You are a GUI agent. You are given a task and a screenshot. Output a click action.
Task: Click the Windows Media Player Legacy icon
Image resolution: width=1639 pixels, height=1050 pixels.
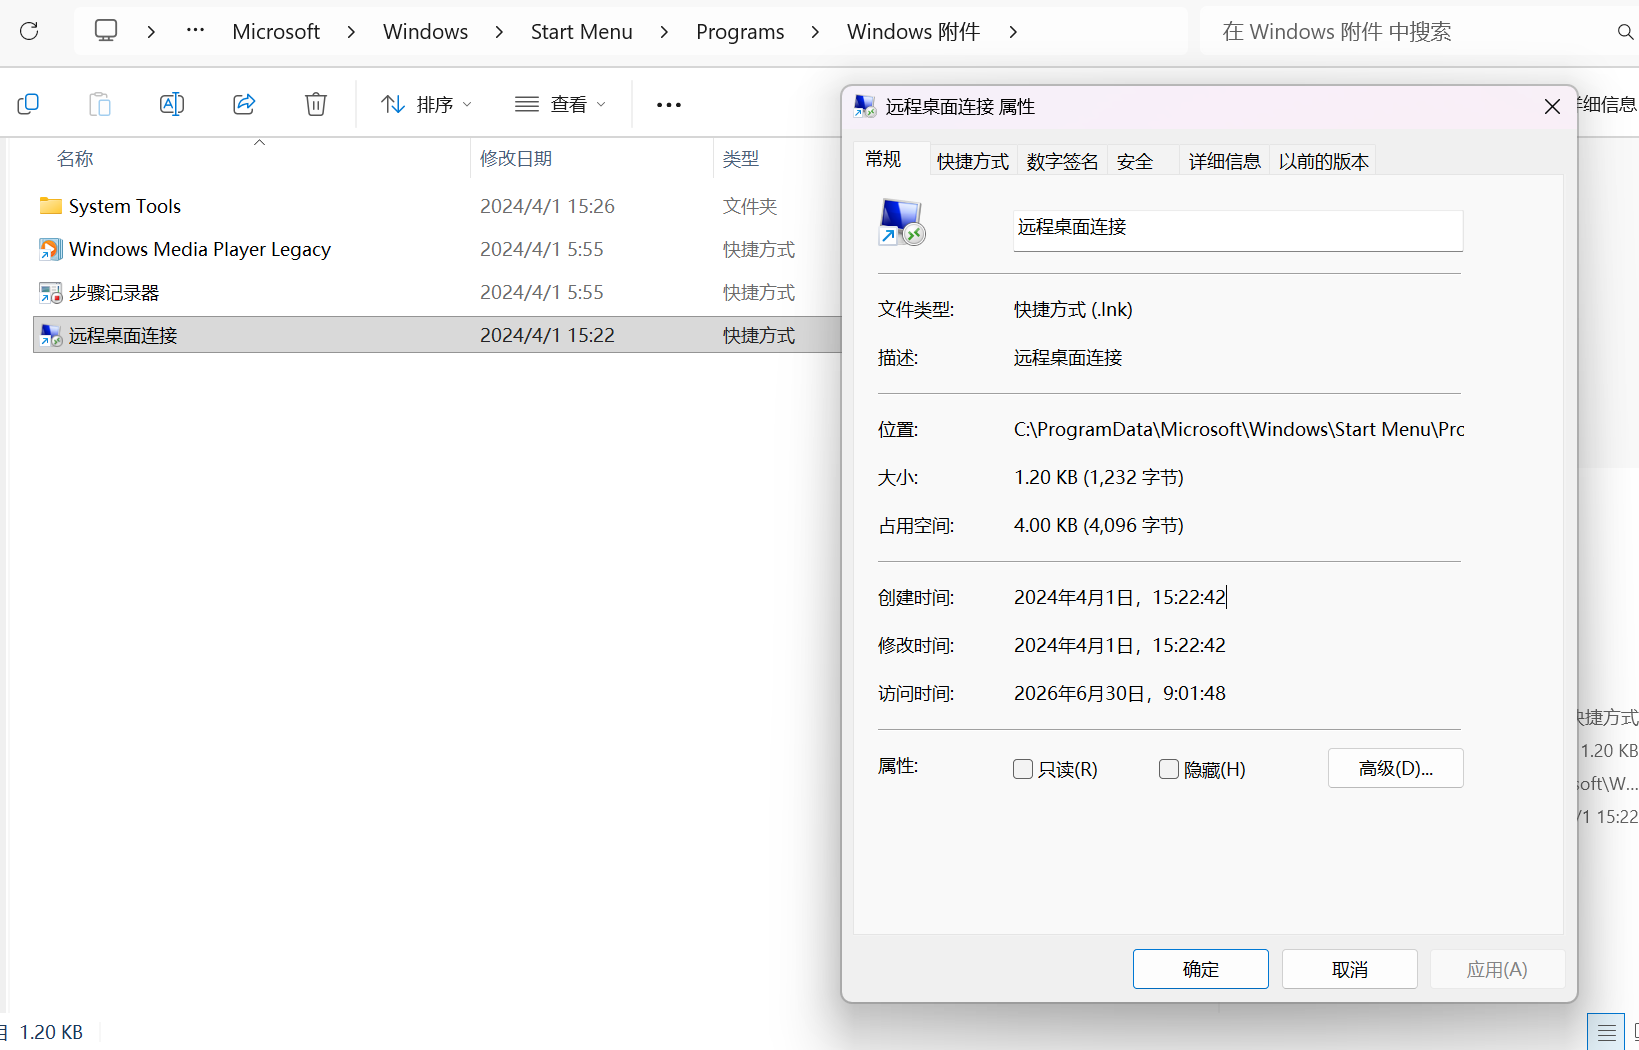click(x=51, y=249)
